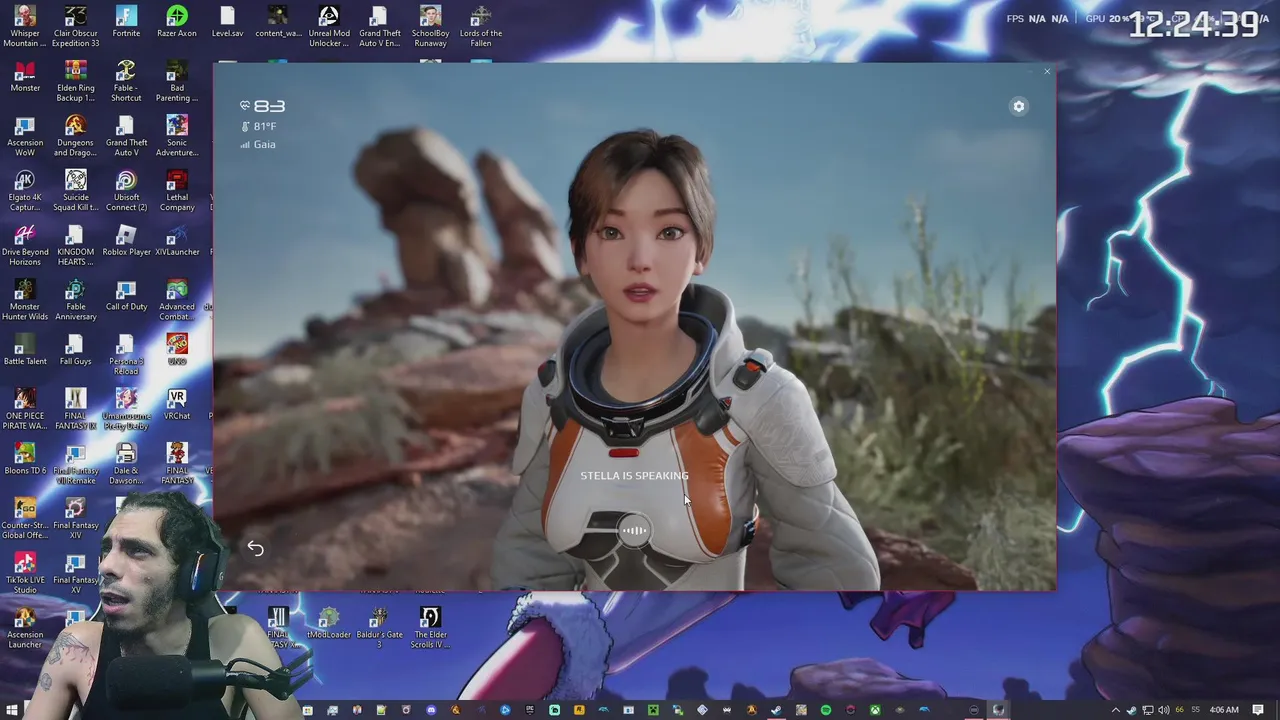Select Ascension WoW desktop icon

tap(25, 137)
